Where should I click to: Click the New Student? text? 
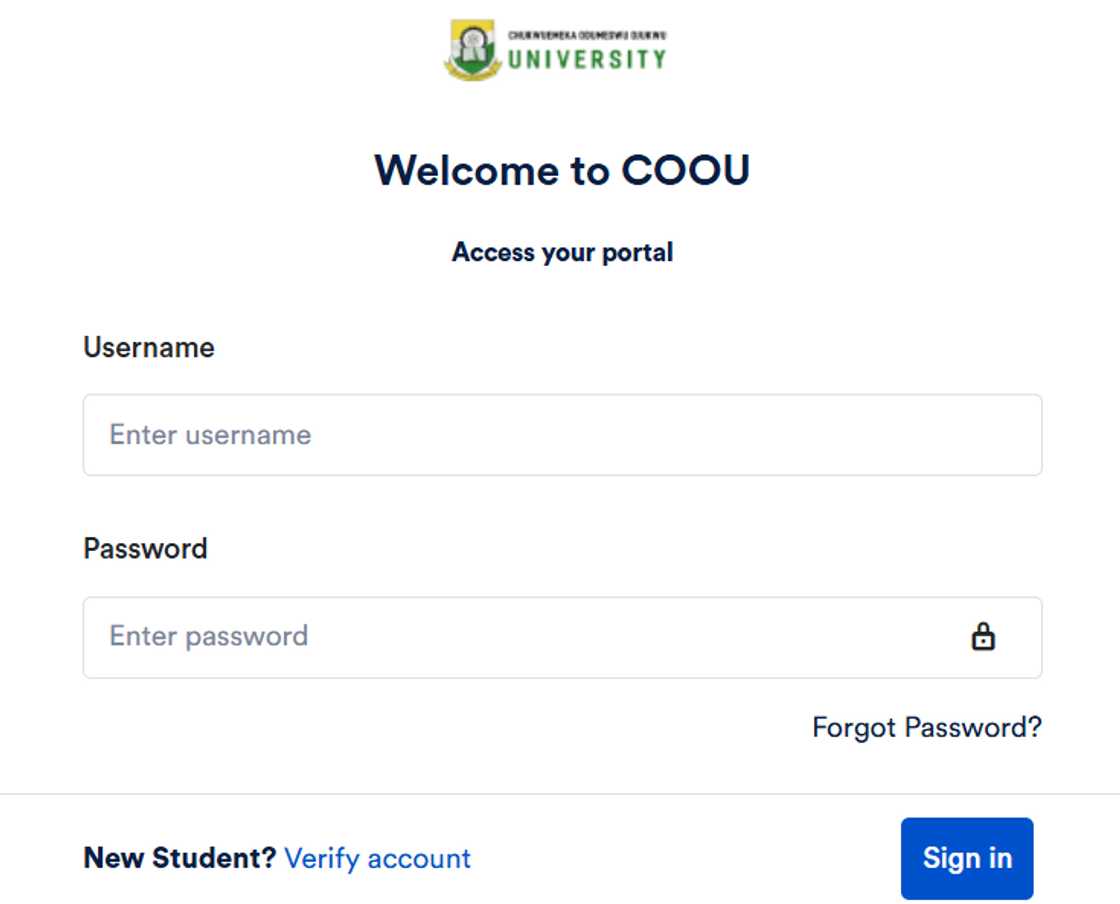(x=179, y=859)
